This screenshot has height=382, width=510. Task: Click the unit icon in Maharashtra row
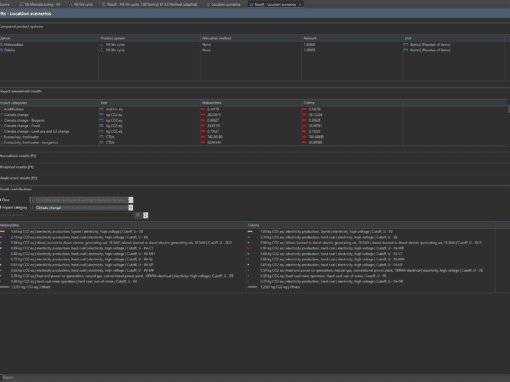tap(406, 45)
